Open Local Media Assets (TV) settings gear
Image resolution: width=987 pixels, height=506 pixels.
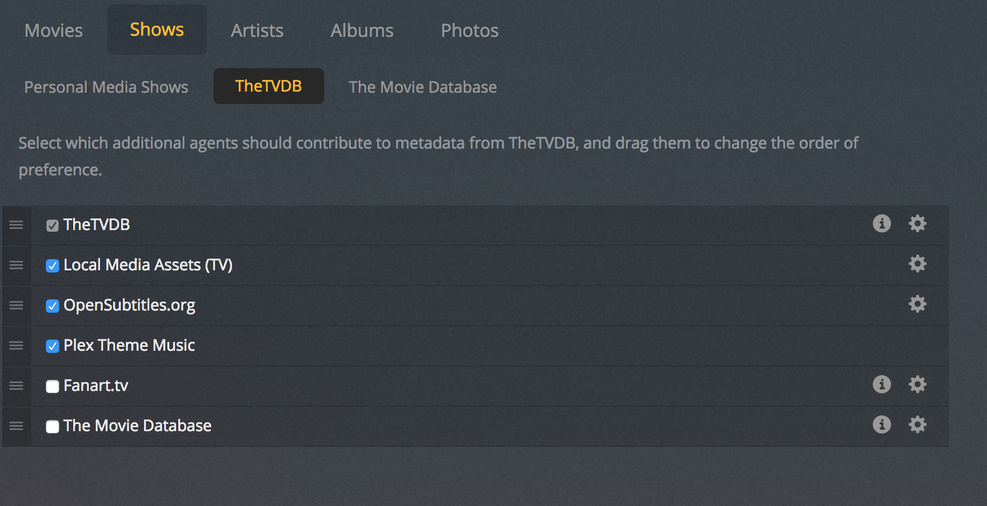917,264
